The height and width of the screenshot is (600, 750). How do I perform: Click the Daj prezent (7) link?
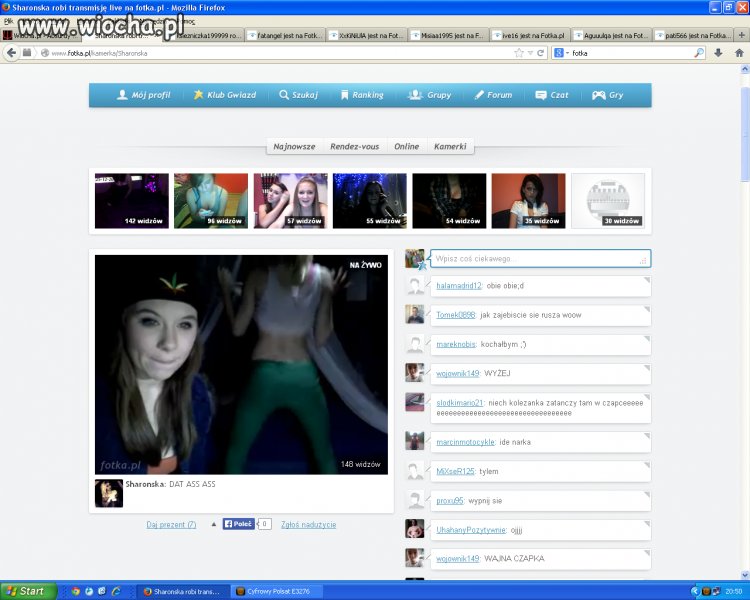pyautogui.click(x=171, y=524)
